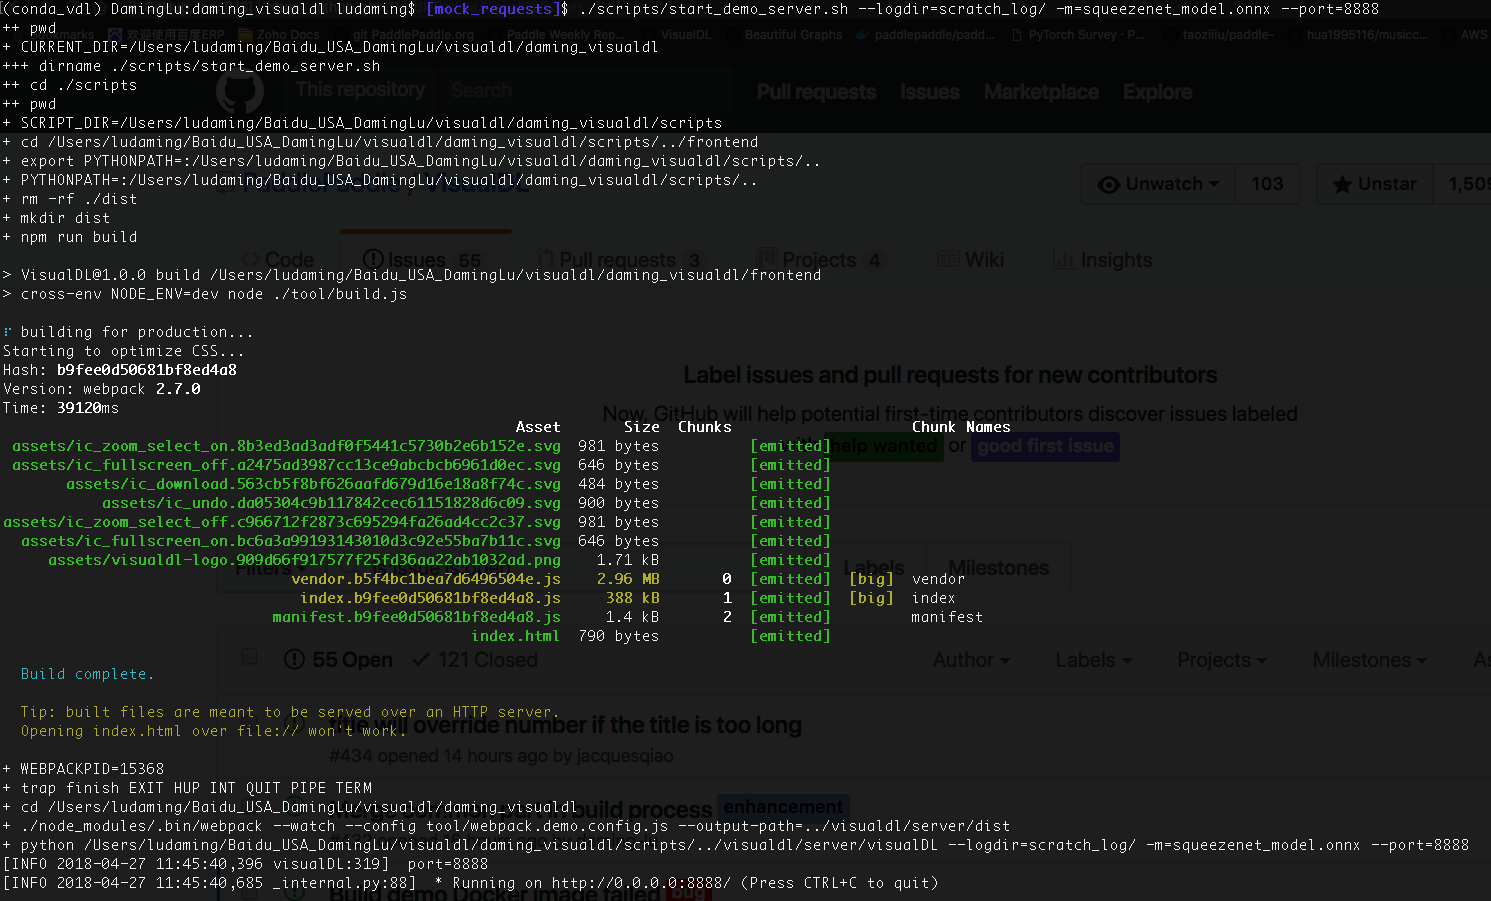This screenshot has width=1491, height=901.
Task: Click the Issues tab exclamation icon
Action: pos(374,260)
